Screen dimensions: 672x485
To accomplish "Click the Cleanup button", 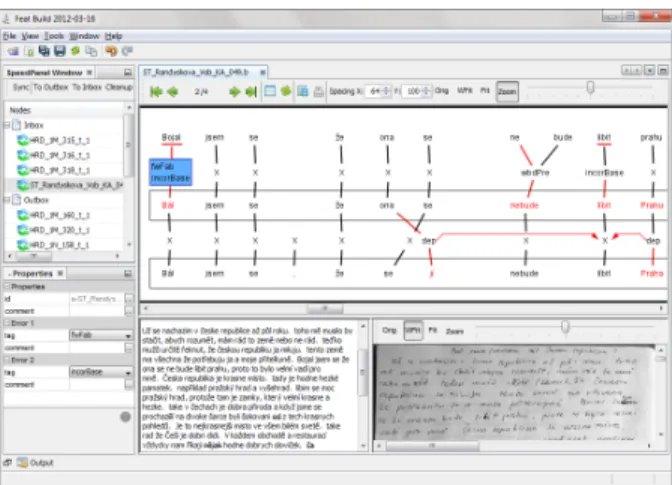I will pos(119,87).
